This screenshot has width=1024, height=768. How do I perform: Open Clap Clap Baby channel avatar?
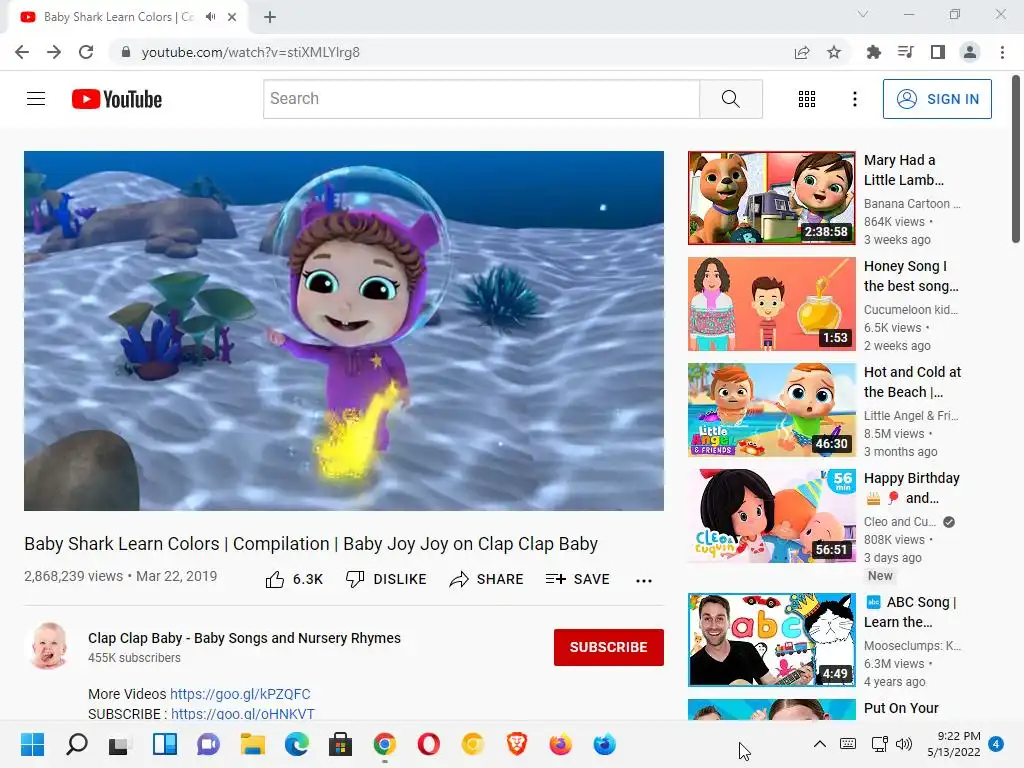[x=49, y=646]
